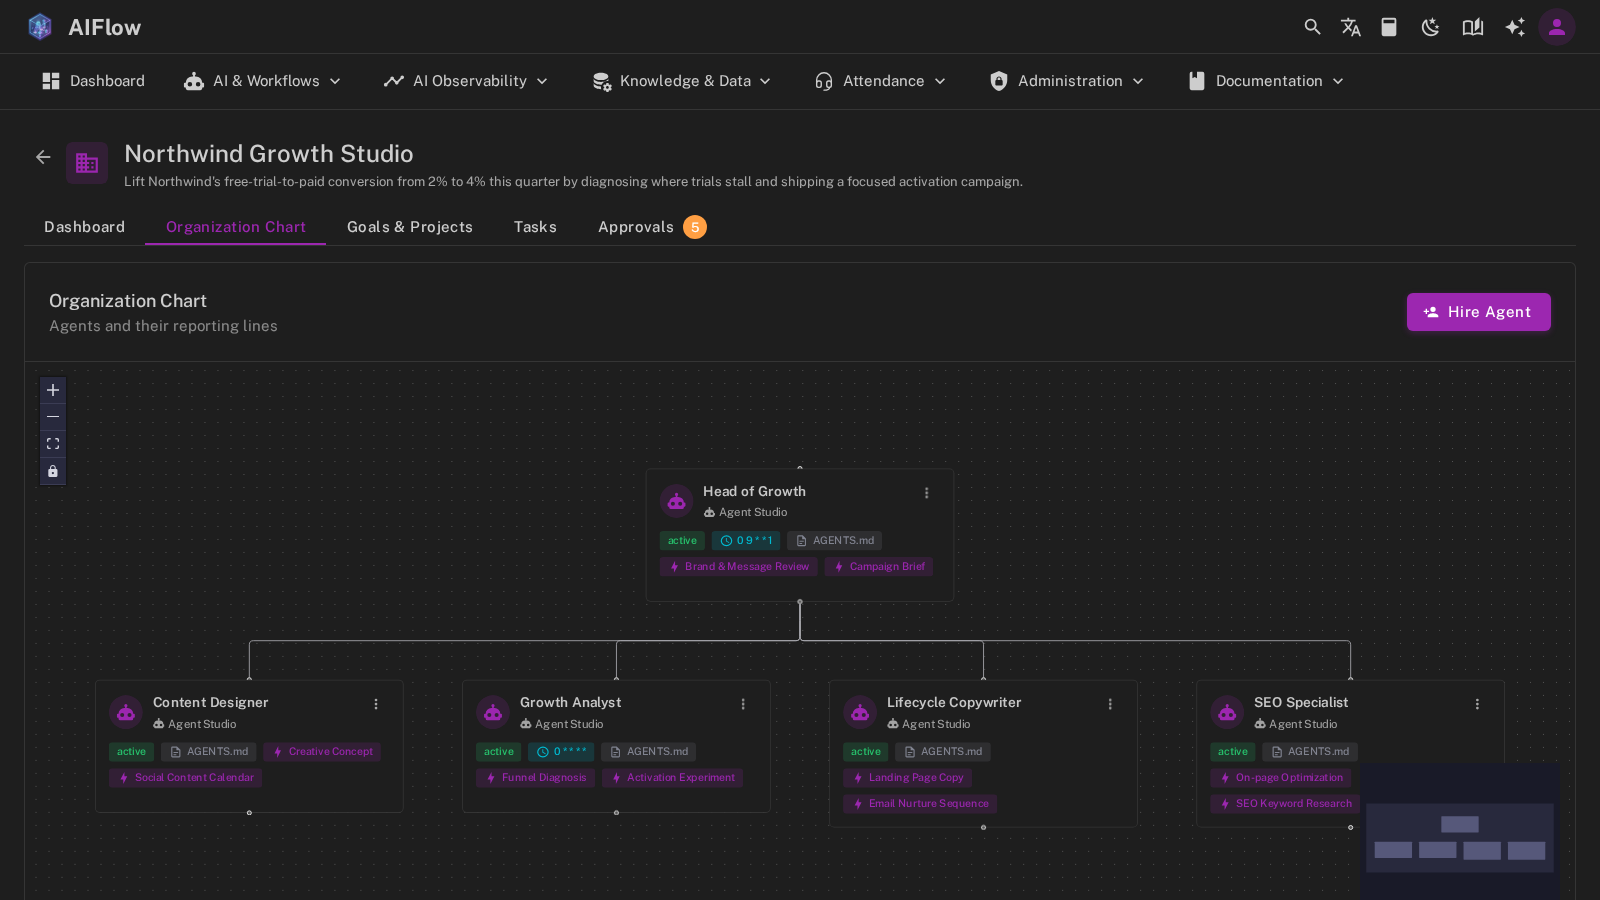Image resolution: width=1600 pixels, height=900 pixels.
Task: Open the user profile avatar
Action: tap(1557, 27)
